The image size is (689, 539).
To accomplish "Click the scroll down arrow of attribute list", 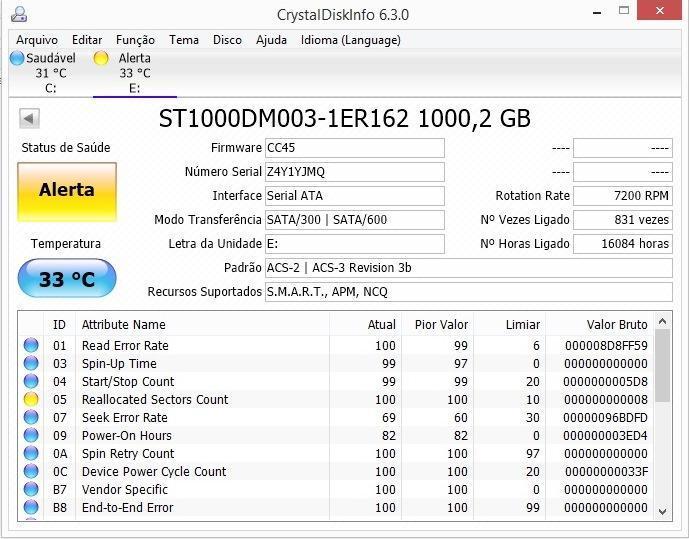I will coord(661,511).
